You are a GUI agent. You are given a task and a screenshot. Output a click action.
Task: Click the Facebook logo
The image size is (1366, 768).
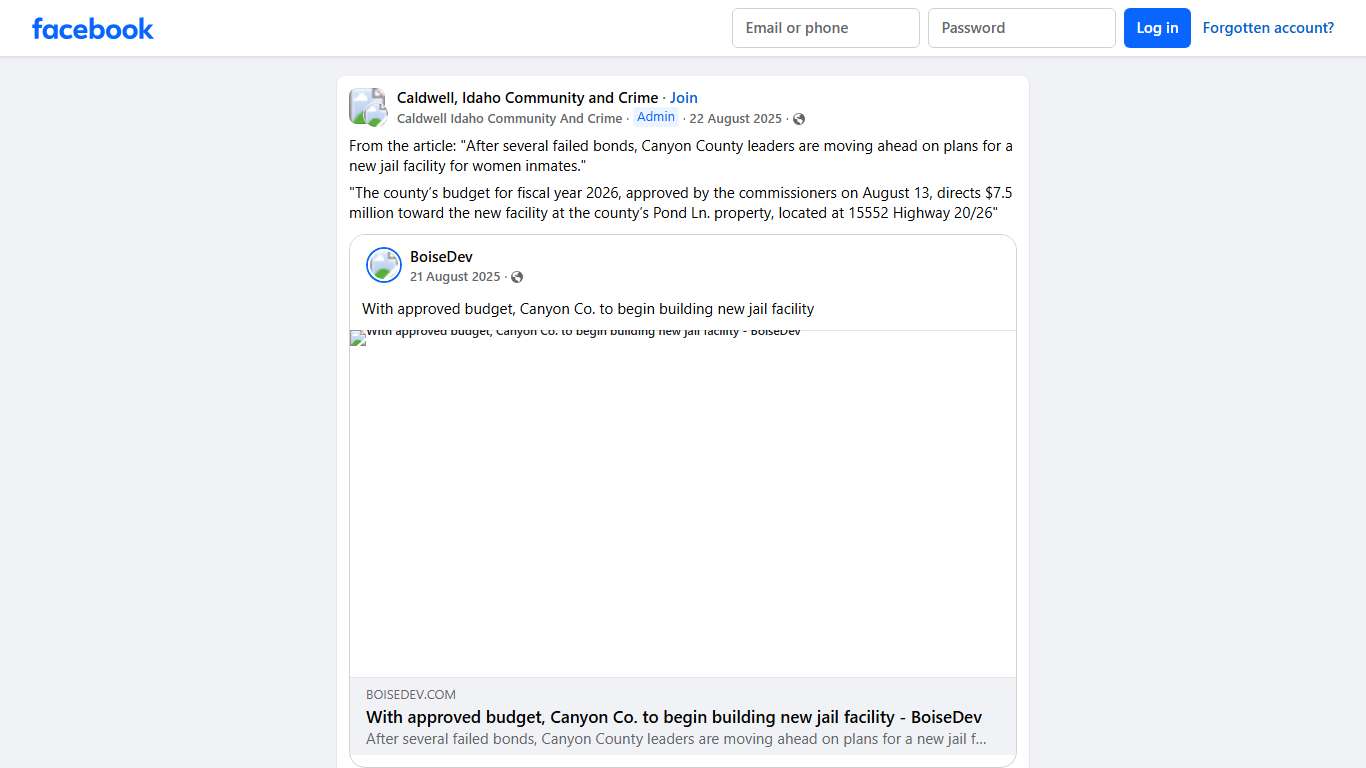tap(92, 28)
